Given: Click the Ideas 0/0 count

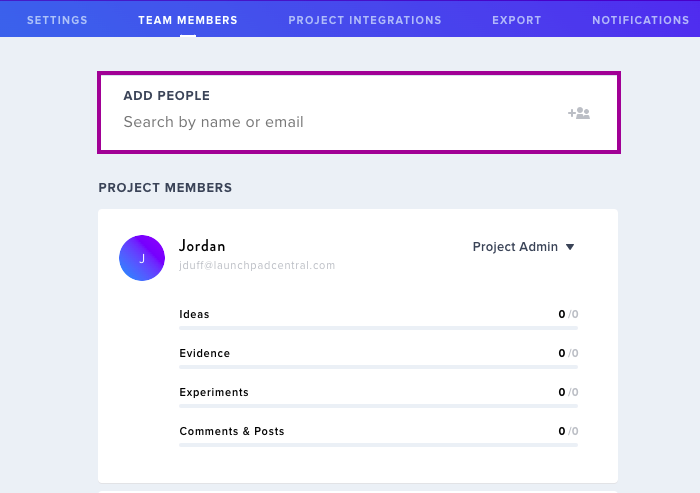Looking at the screenshot, I should click(x=568, y=314).
